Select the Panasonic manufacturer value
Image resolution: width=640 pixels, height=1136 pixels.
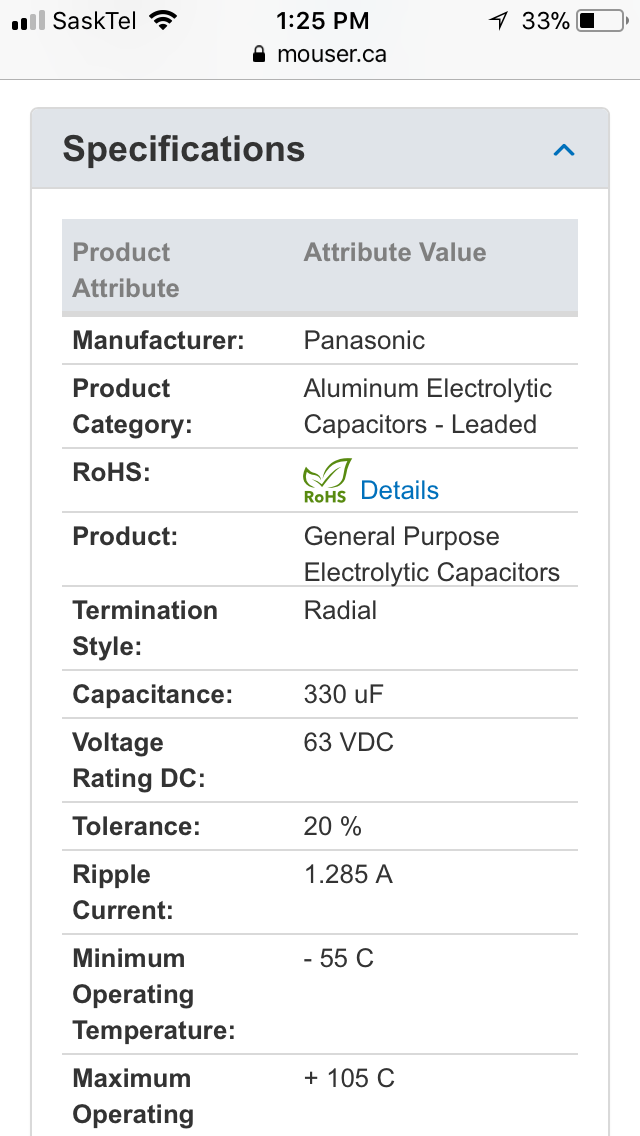[x=364, y=340]
